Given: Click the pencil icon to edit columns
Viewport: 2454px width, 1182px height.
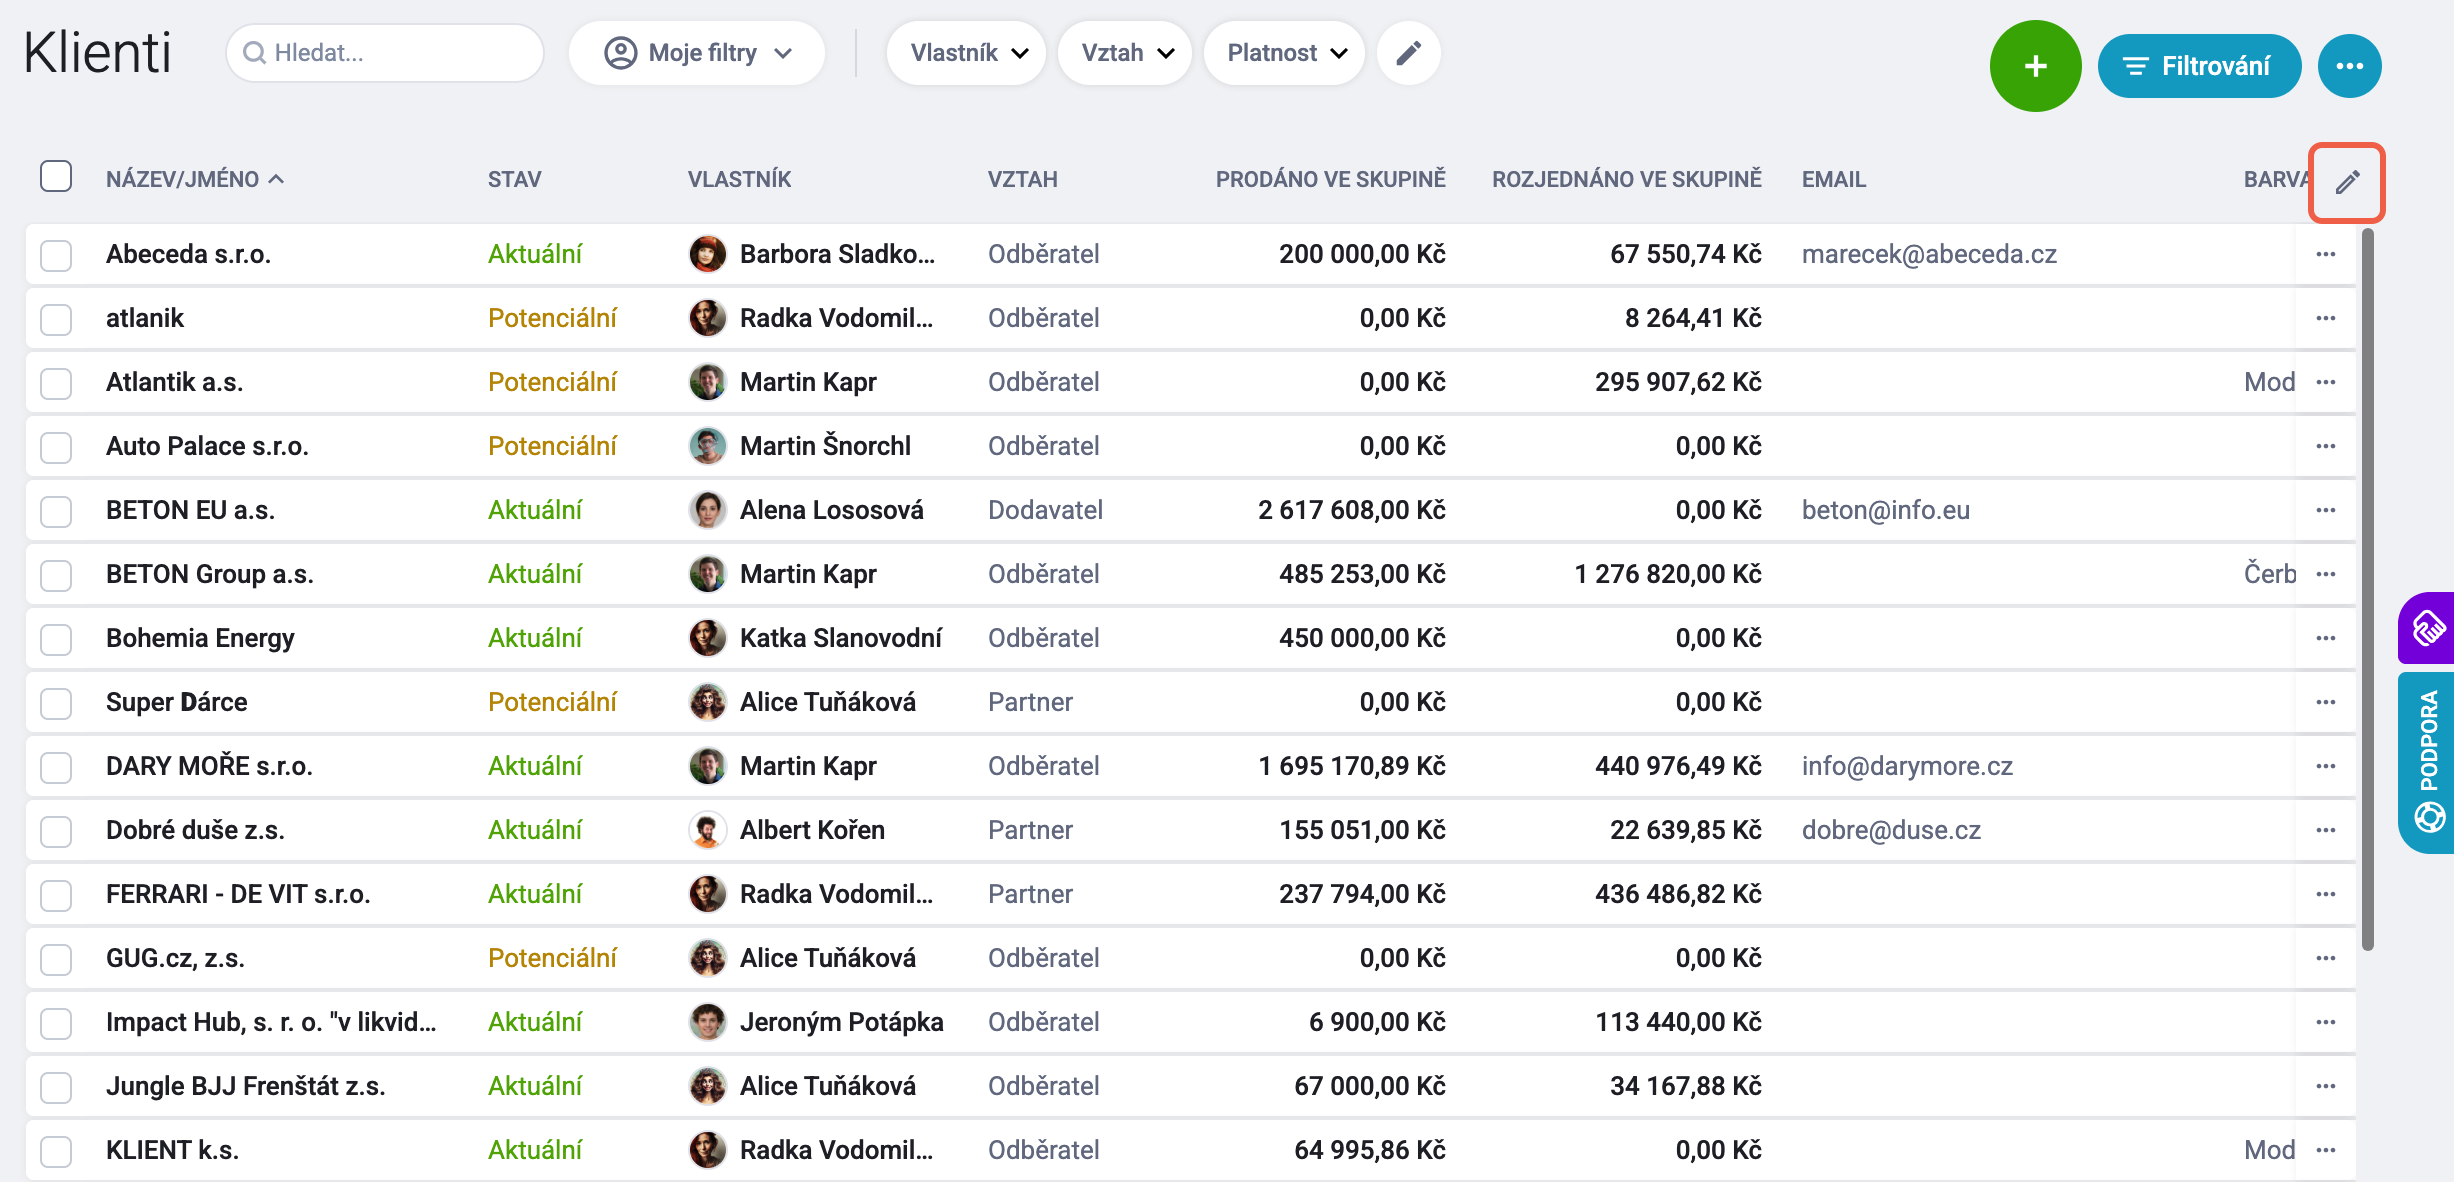Looking at the screenshot, I should pos(2347,182).
